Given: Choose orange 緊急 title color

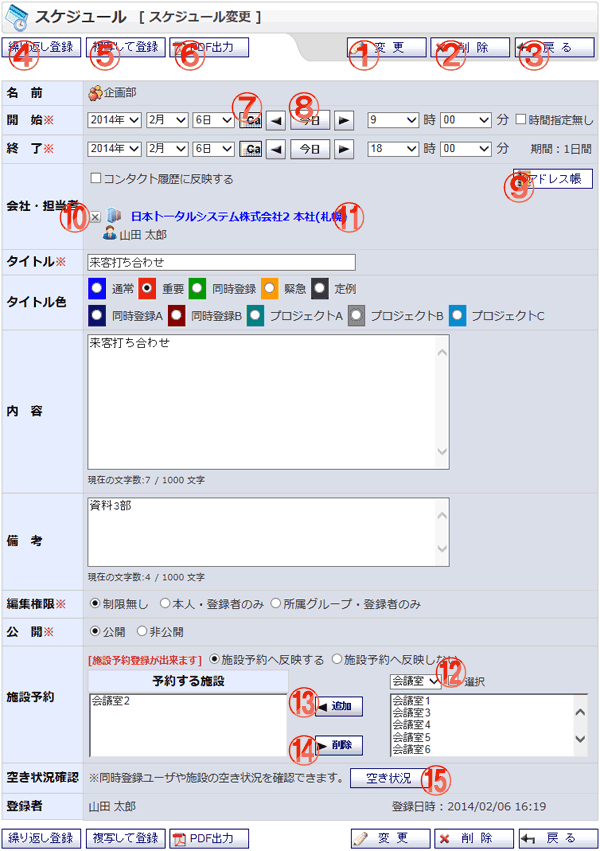Looking at the screenshot, I should pyautogui.click(x=270, y=288).
